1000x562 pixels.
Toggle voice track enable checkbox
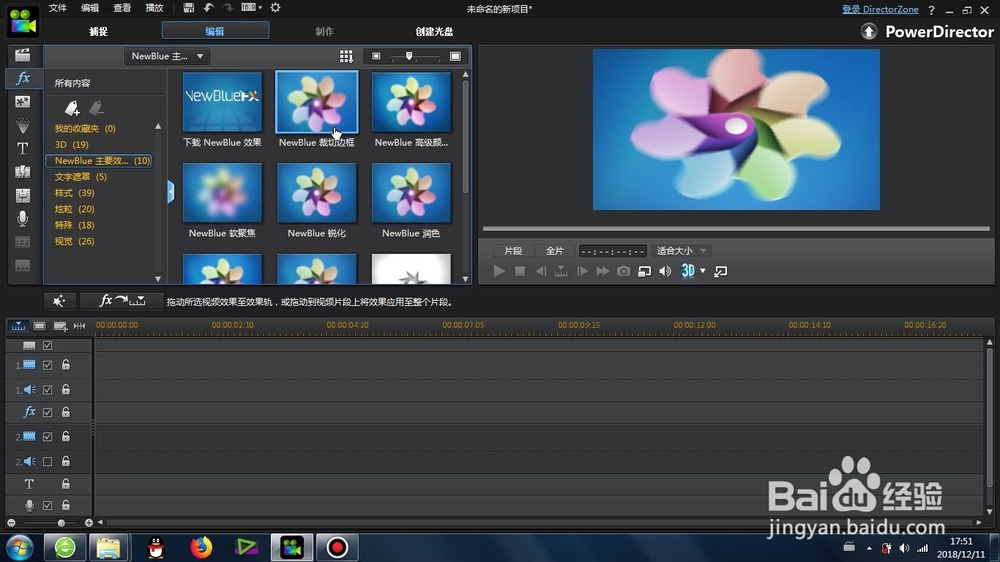[x=47, y=505]
